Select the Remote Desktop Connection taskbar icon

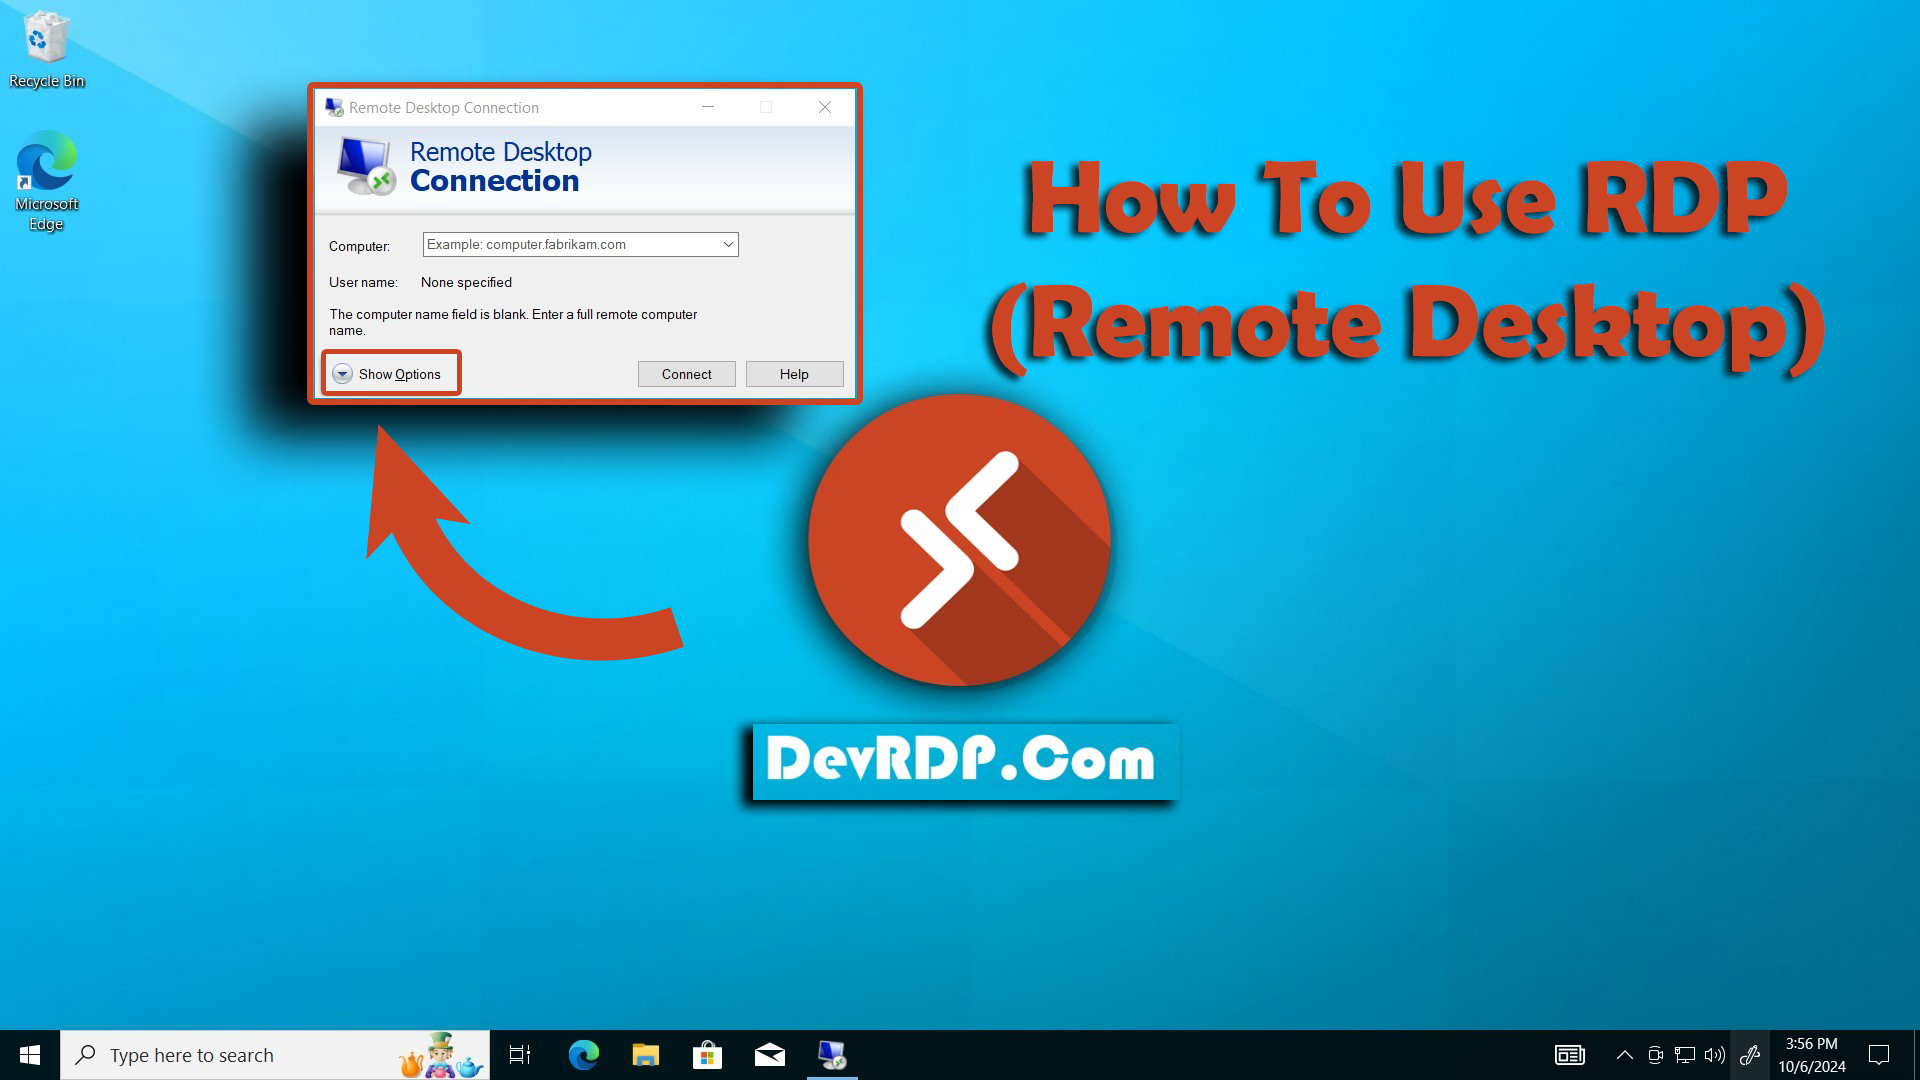point(832,1054)
